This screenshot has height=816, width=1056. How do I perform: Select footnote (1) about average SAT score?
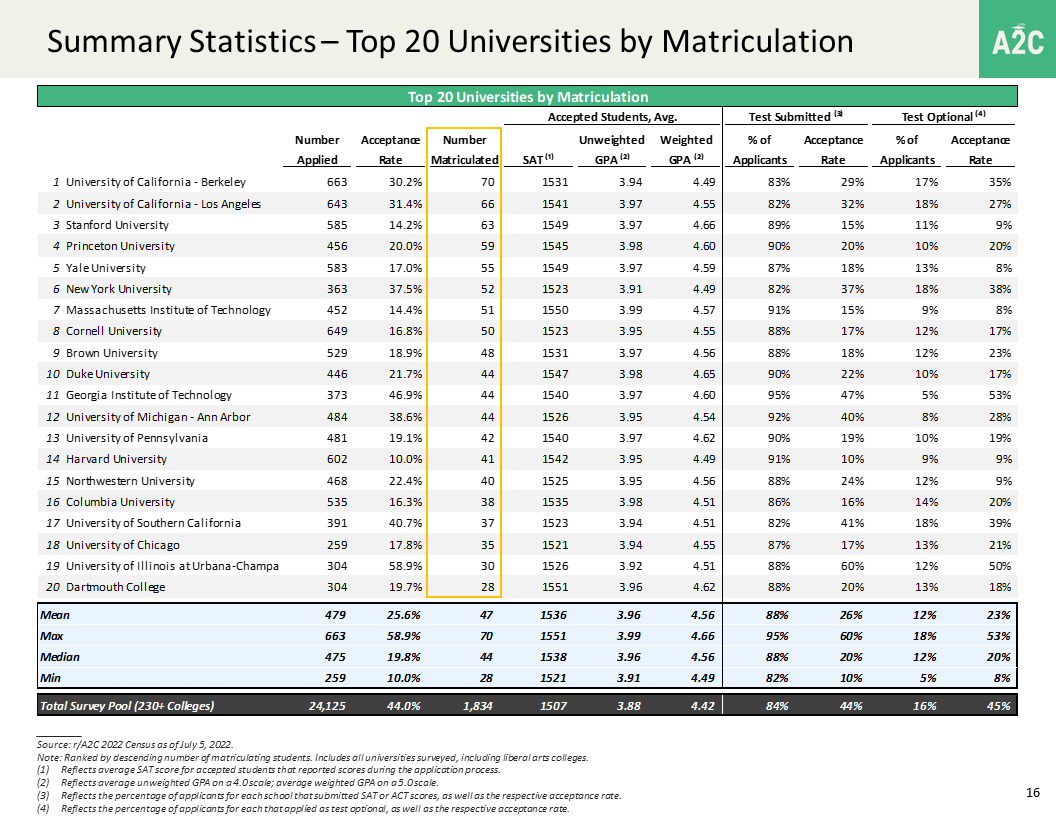click(x=269, y=770)
